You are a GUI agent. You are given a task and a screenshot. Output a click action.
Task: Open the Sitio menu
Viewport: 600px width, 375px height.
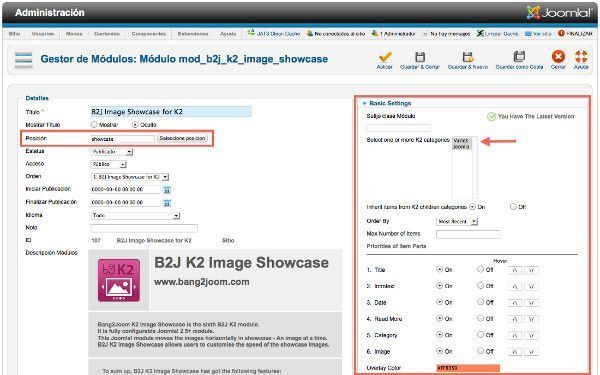(x=15, y=34)
